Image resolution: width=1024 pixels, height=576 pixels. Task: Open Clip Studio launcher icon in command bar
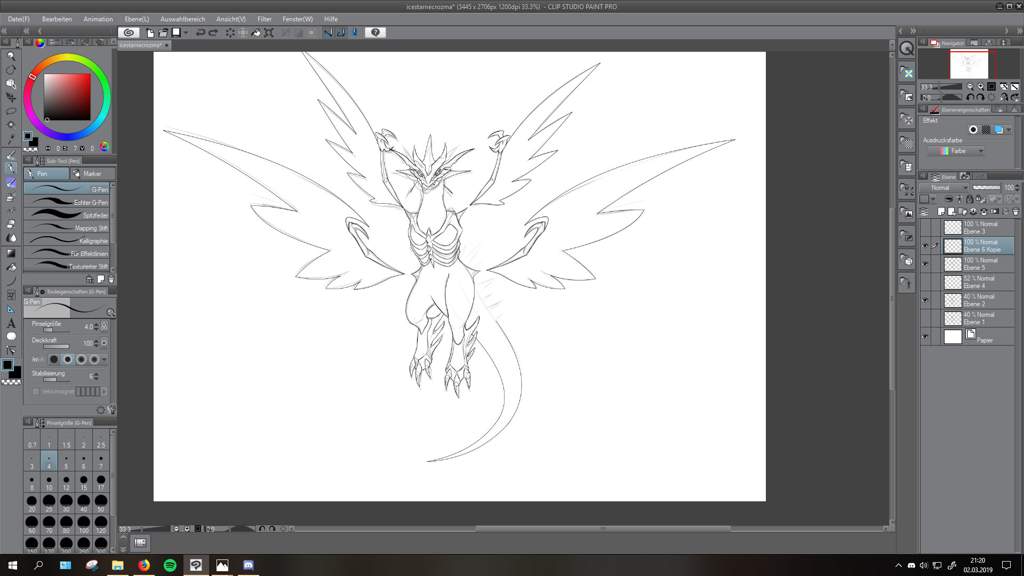coord(129,32)
